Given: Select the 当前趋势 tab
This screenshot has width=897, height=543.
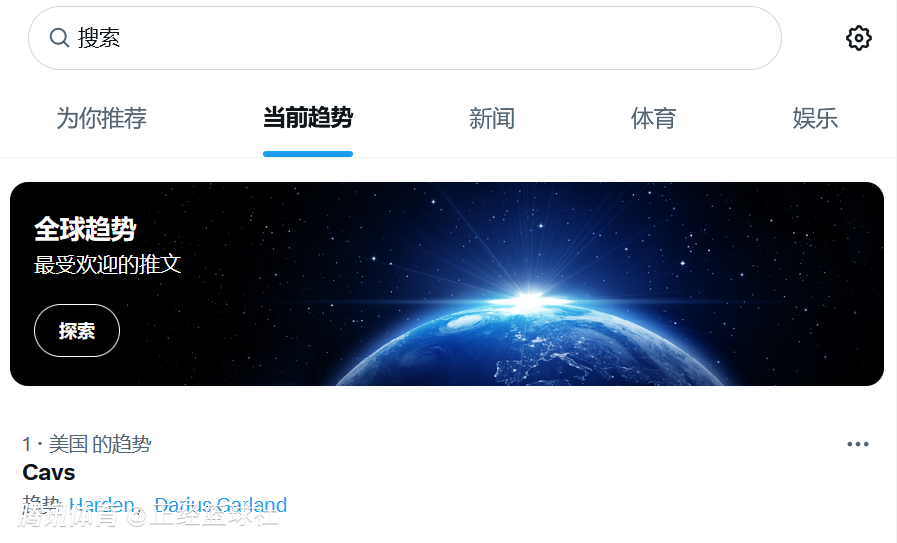Looking at the screenshot, I should [308, 118].
